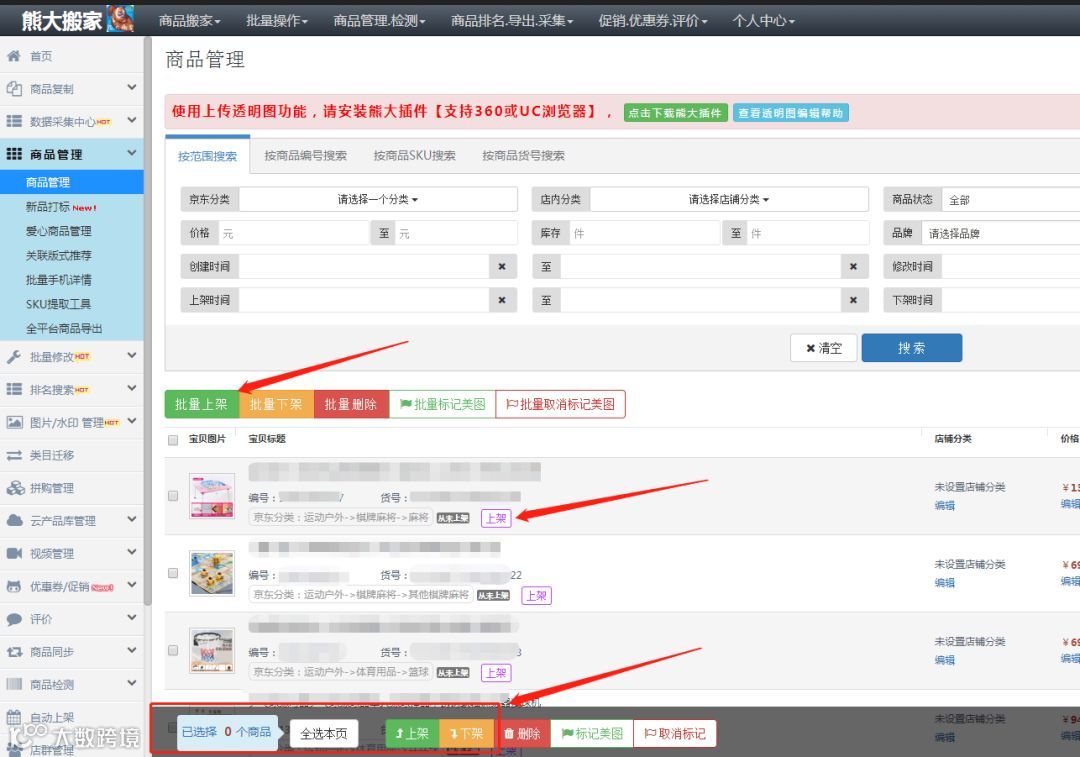Click the home icon beside 首页
Viewport: 1080px width, 757px height.
[x=14, y=56]
